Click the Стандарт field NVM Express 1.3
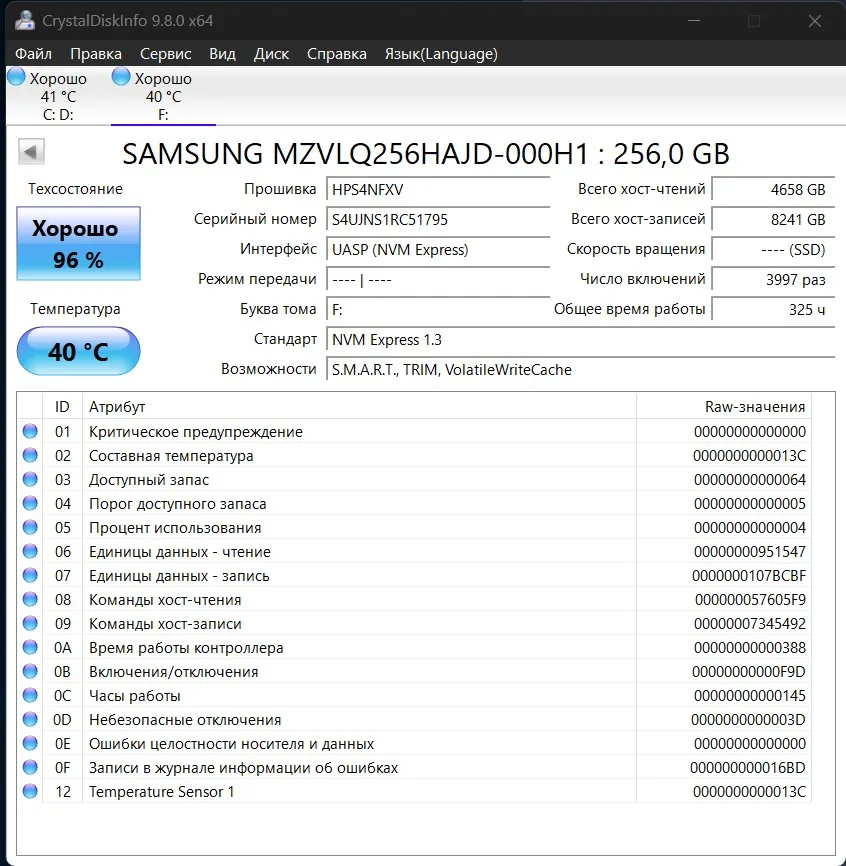Image resolution: width=846 pixels, height=866 pixels. pyautogui.click(x=580, y=339)
